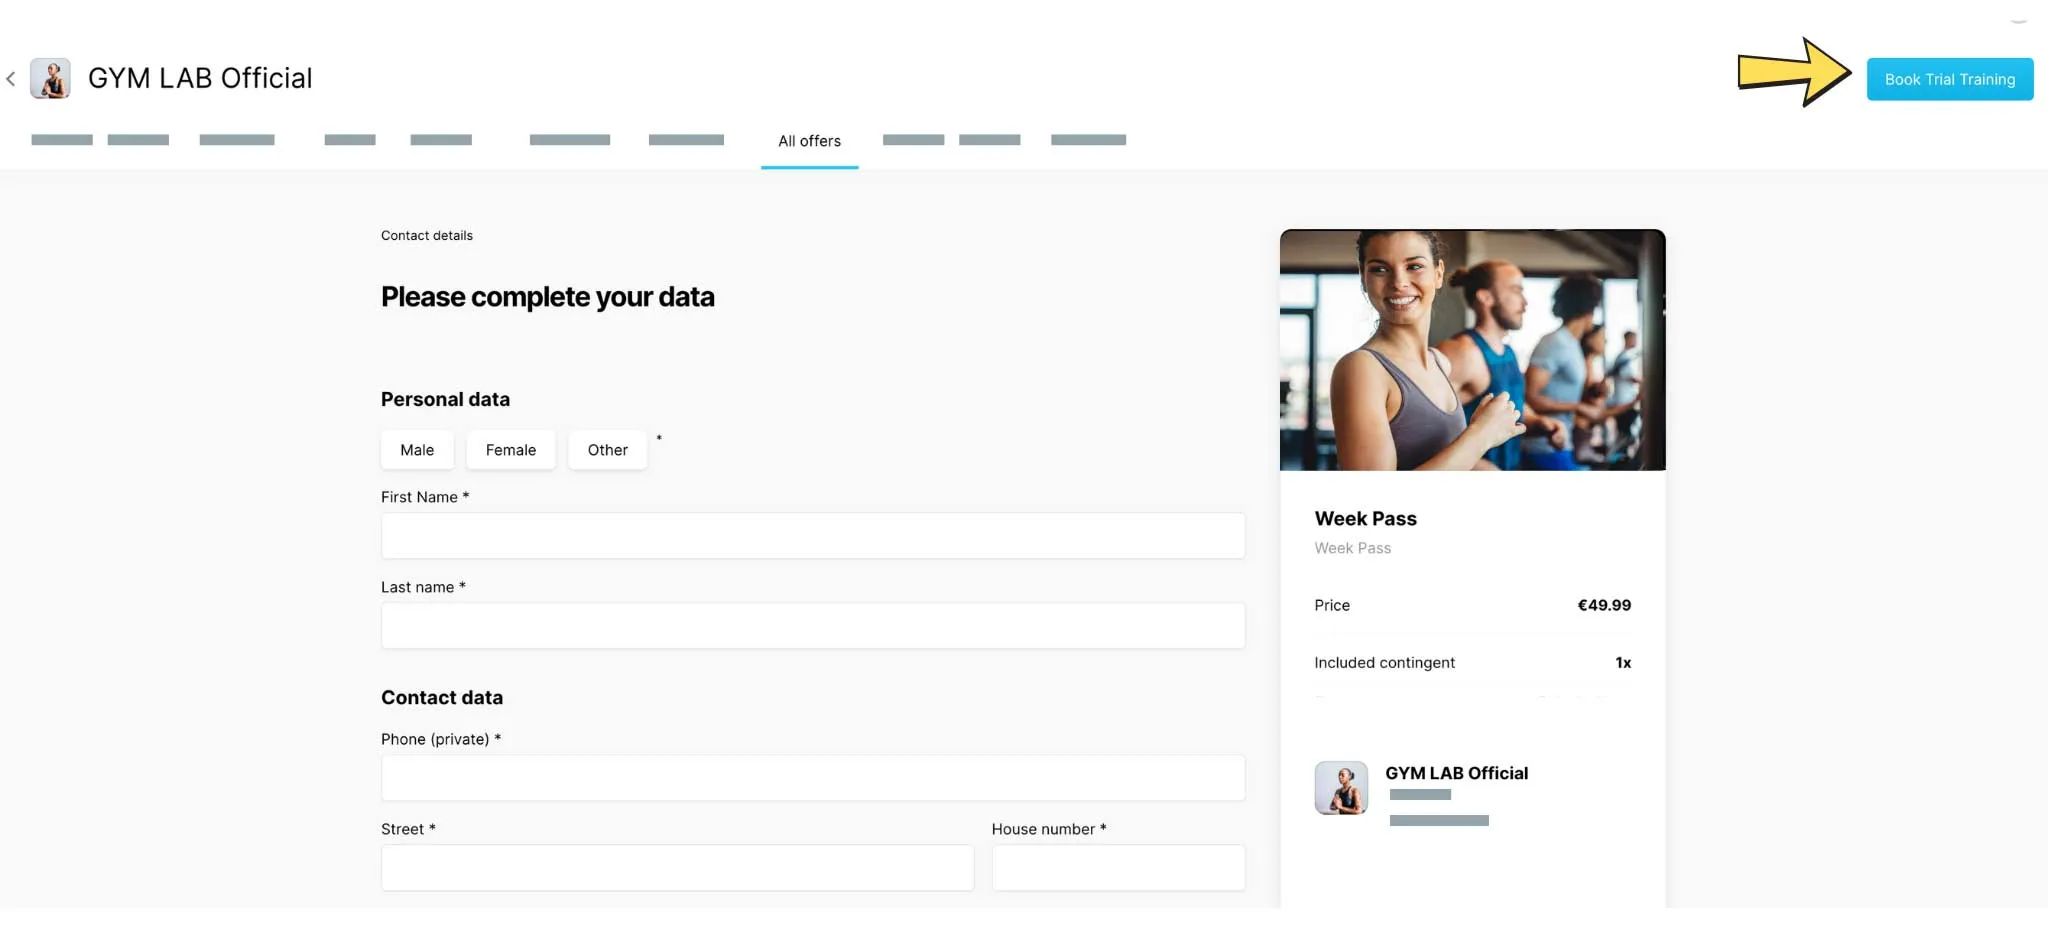Click the Price label in offer card

click(1331, 605)
